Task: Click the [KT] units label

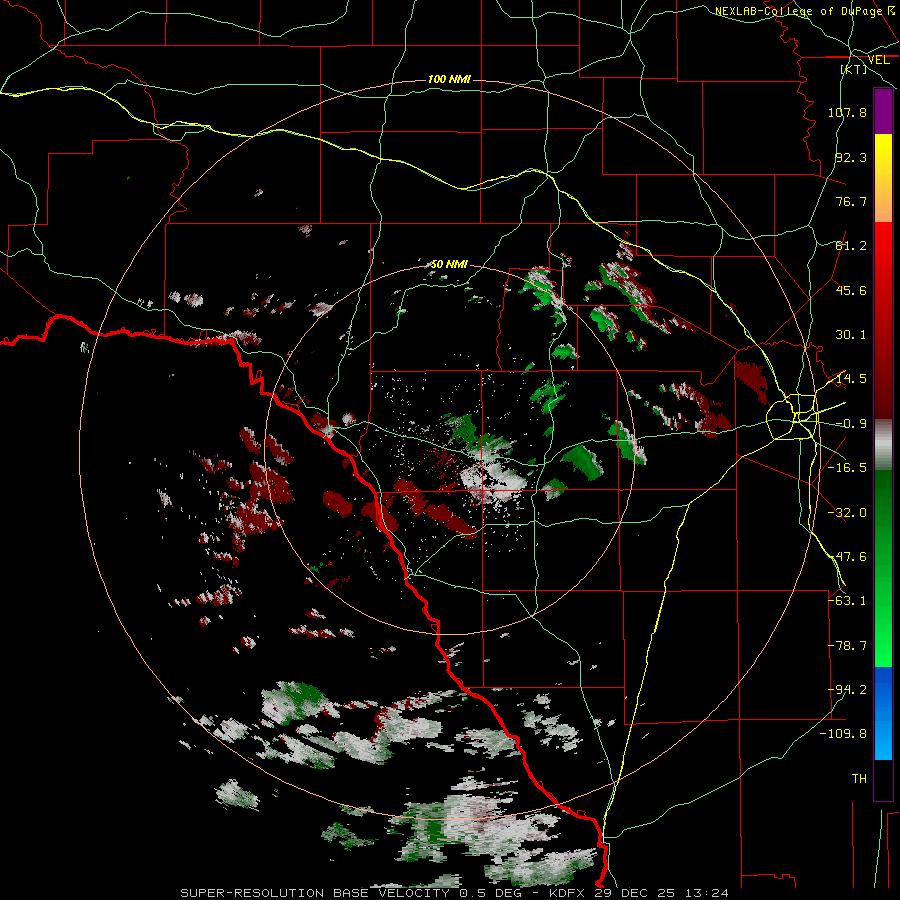Action: pos(854,69)
